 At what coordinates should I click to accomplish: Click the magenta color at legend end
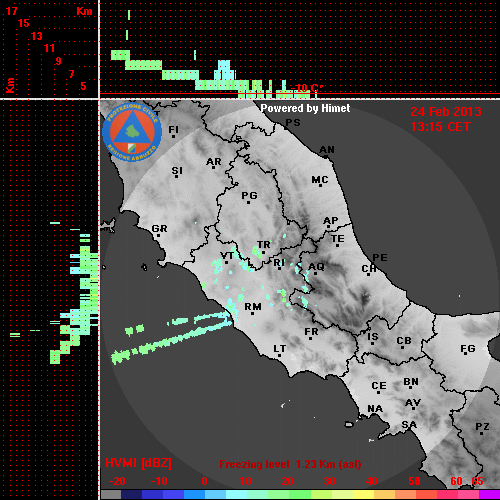pos(489,494)
